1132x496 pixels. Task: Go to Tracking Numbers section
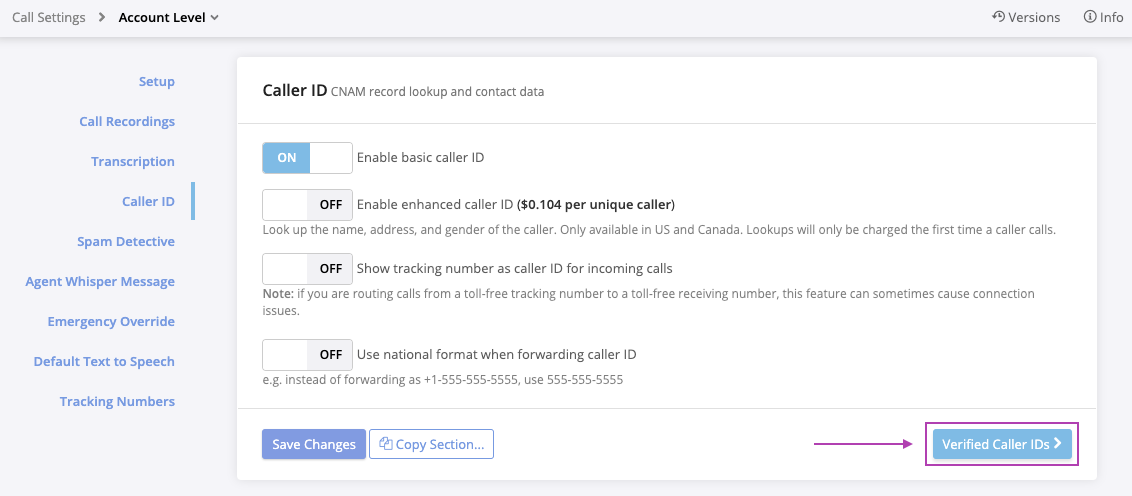(x=117, y=402)
